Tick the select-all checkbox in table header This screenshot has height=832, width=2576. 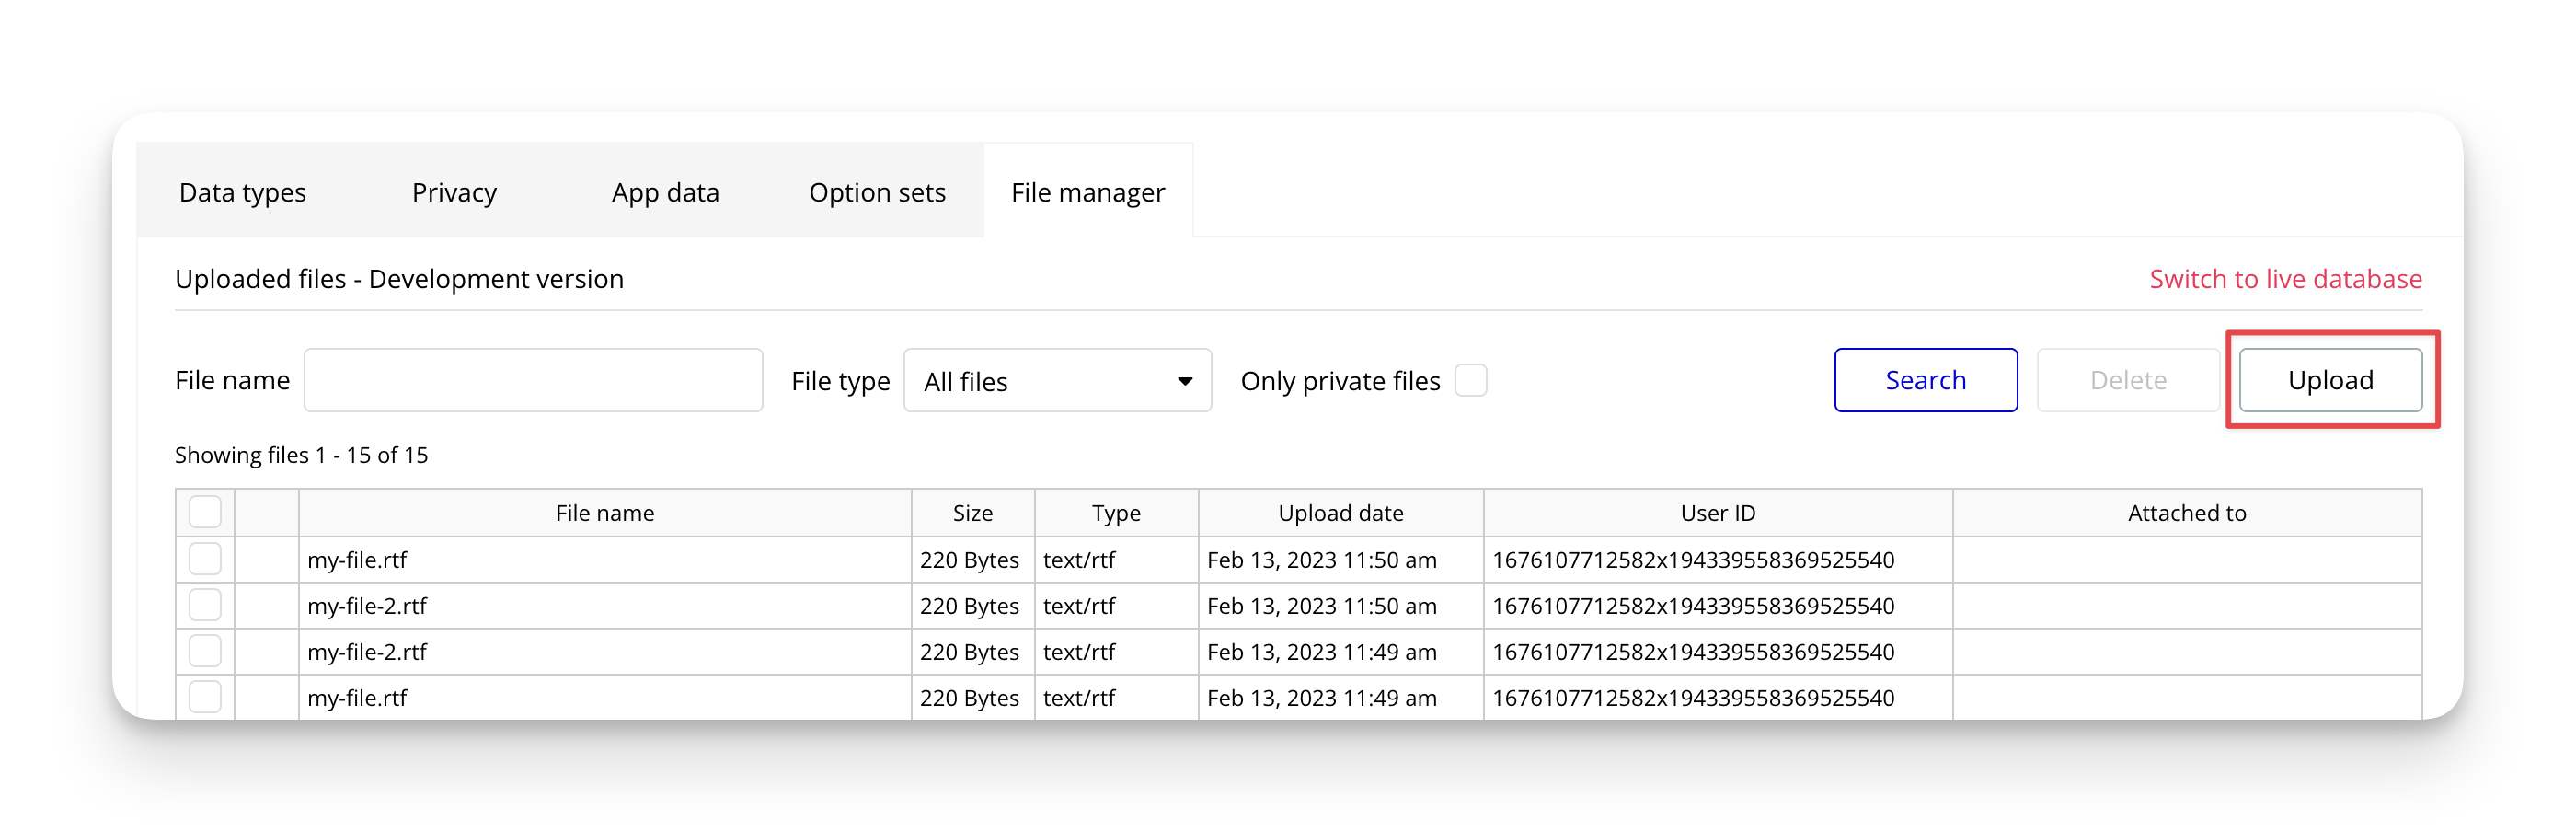click(205, 512)
